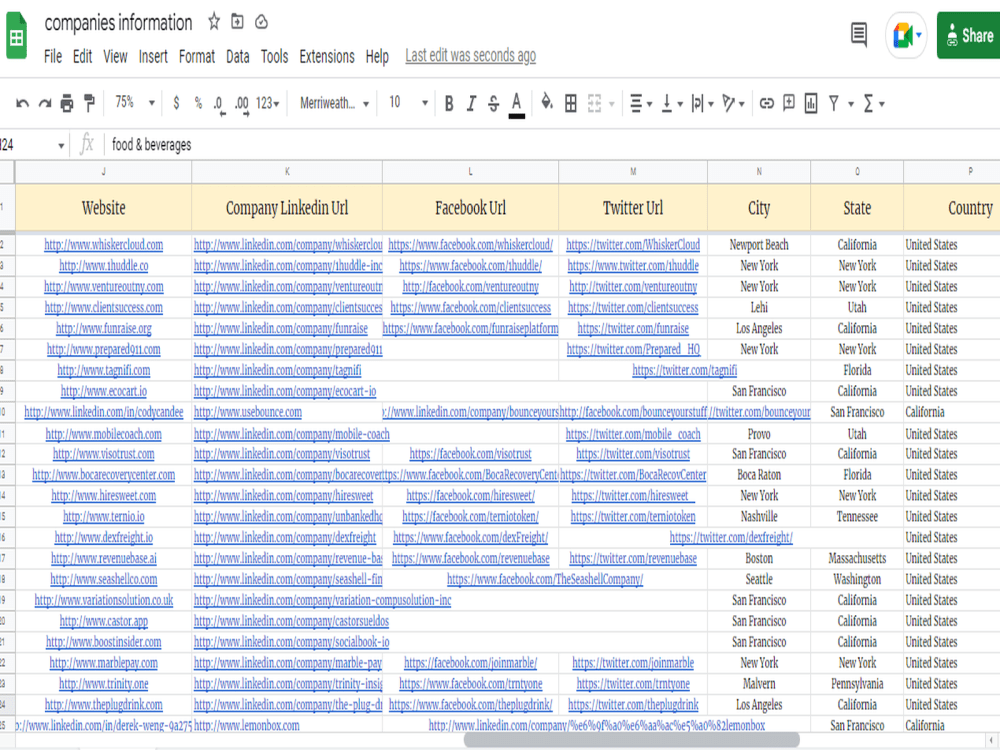Viewport: 1000px width, 750px height.
Task: Star the companies information document
Action: [x=214, y=22]
